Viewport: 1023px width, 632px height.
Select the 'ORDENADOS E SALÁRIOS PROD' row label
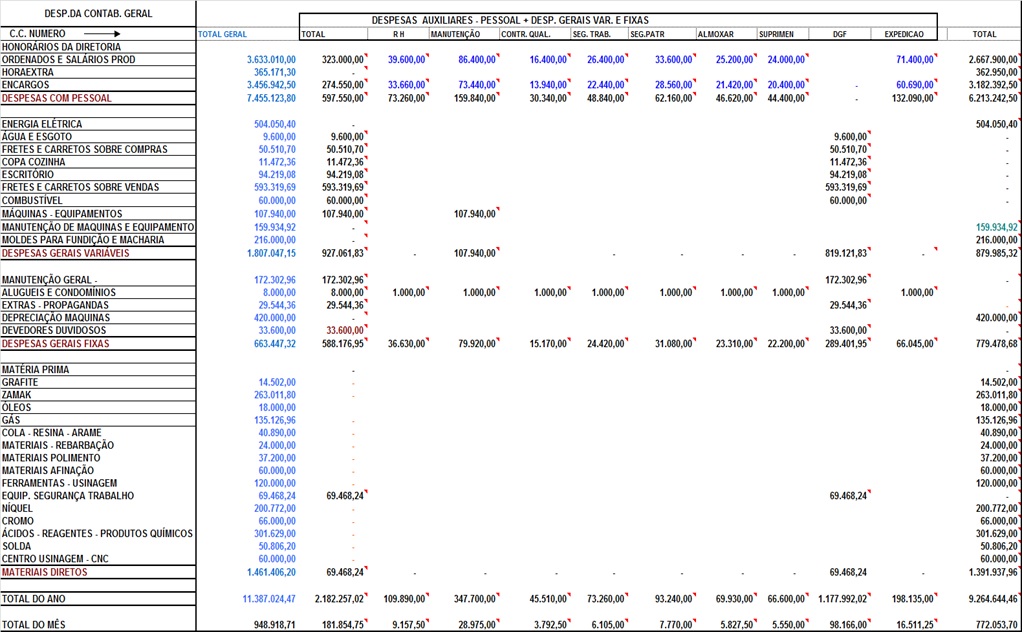(x=69, y=59)
